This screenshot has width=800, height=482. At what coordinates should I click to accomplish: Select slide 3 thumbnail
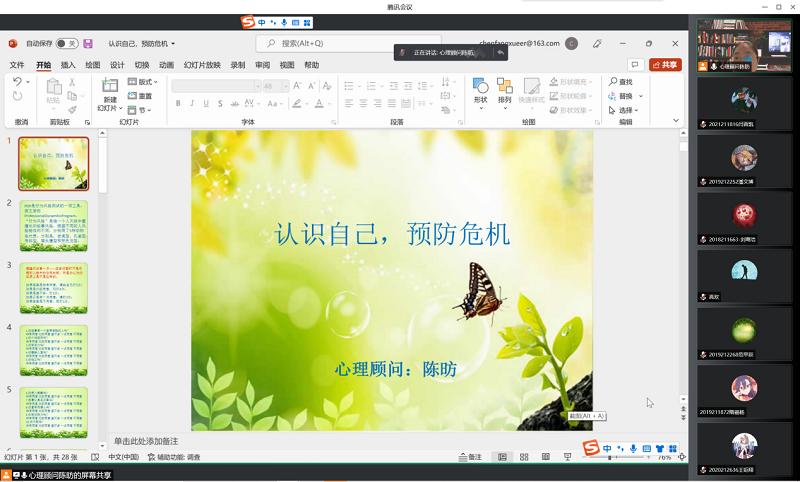click(54, 288)
